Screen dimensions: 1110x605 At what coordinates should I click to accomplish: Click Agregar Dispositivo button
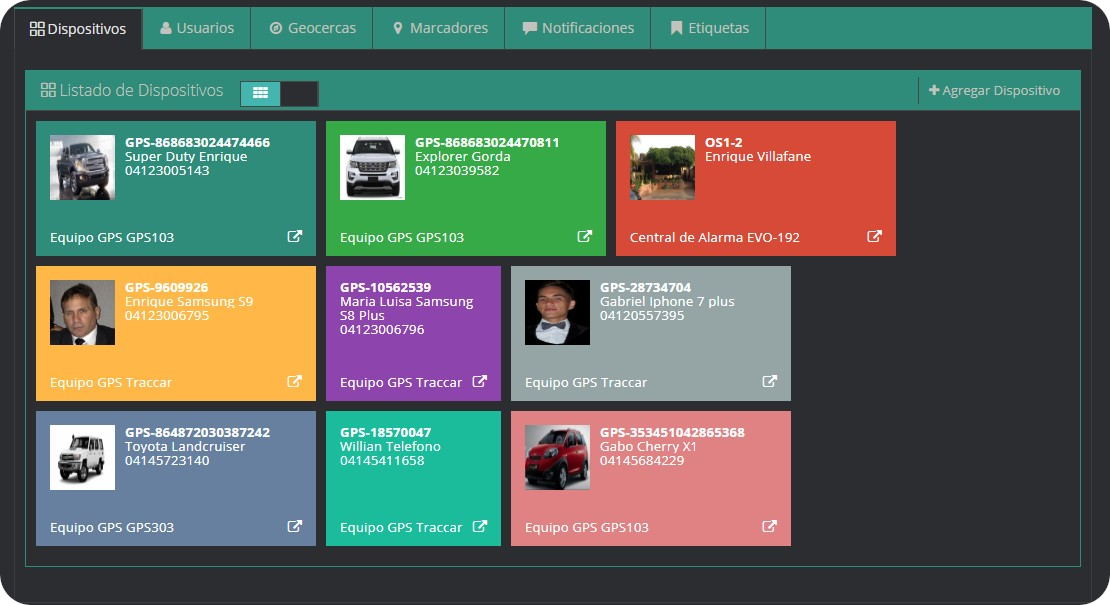coord(994,91)
